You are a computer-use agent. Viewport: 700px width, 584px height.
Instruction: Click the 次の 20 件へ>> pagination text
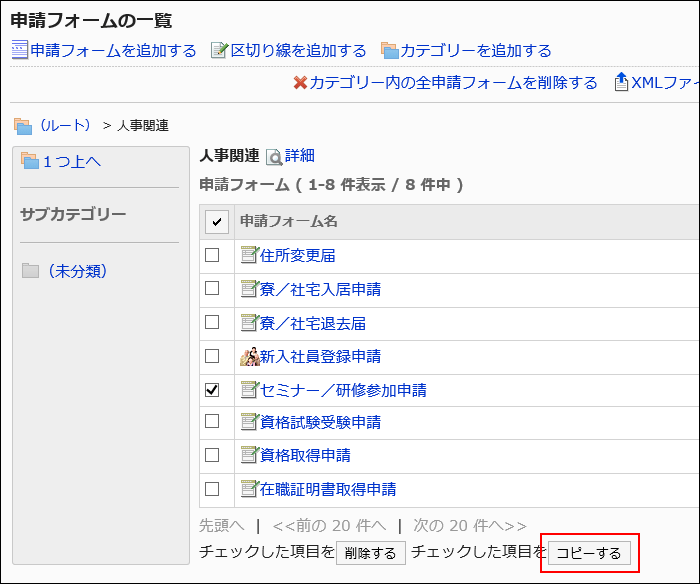(x=470, y=526)
